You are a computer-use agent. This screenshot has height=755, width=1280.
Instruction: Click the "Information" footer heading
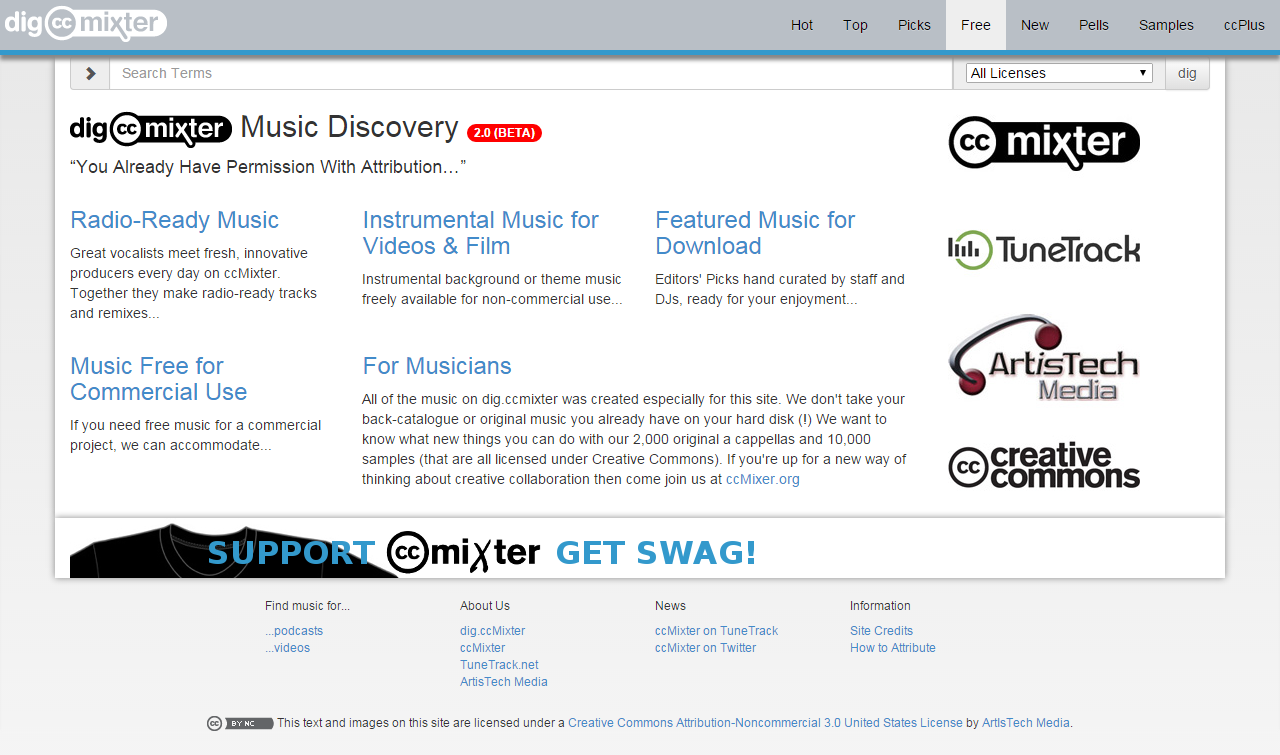[880, 606]
